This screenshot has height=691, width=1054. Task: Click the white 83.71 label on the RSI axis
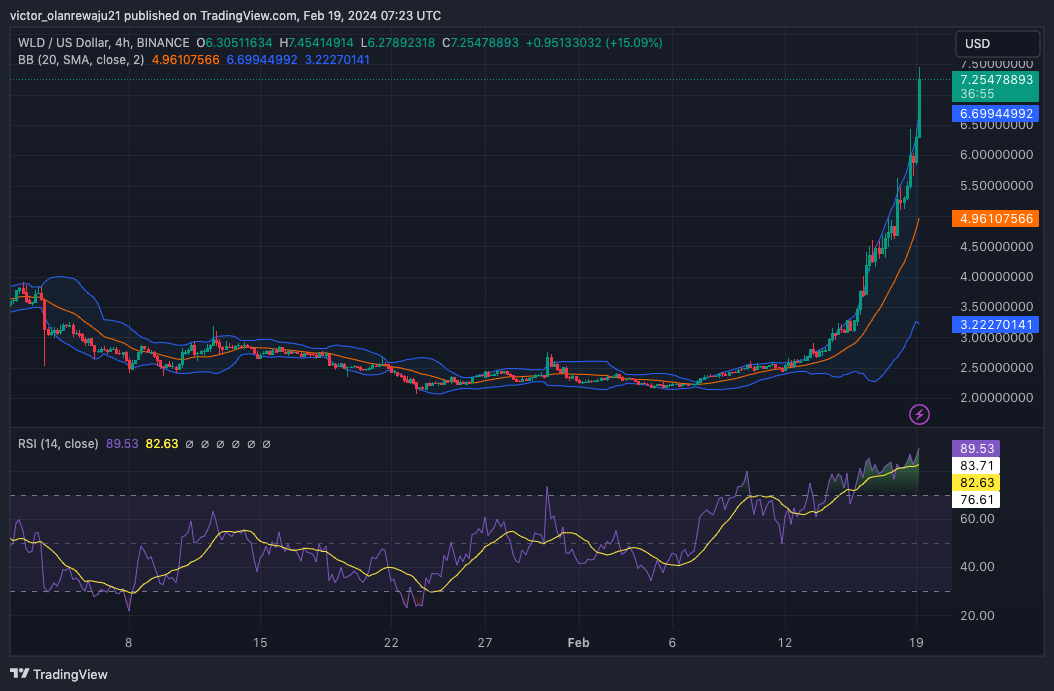point(976,466)
